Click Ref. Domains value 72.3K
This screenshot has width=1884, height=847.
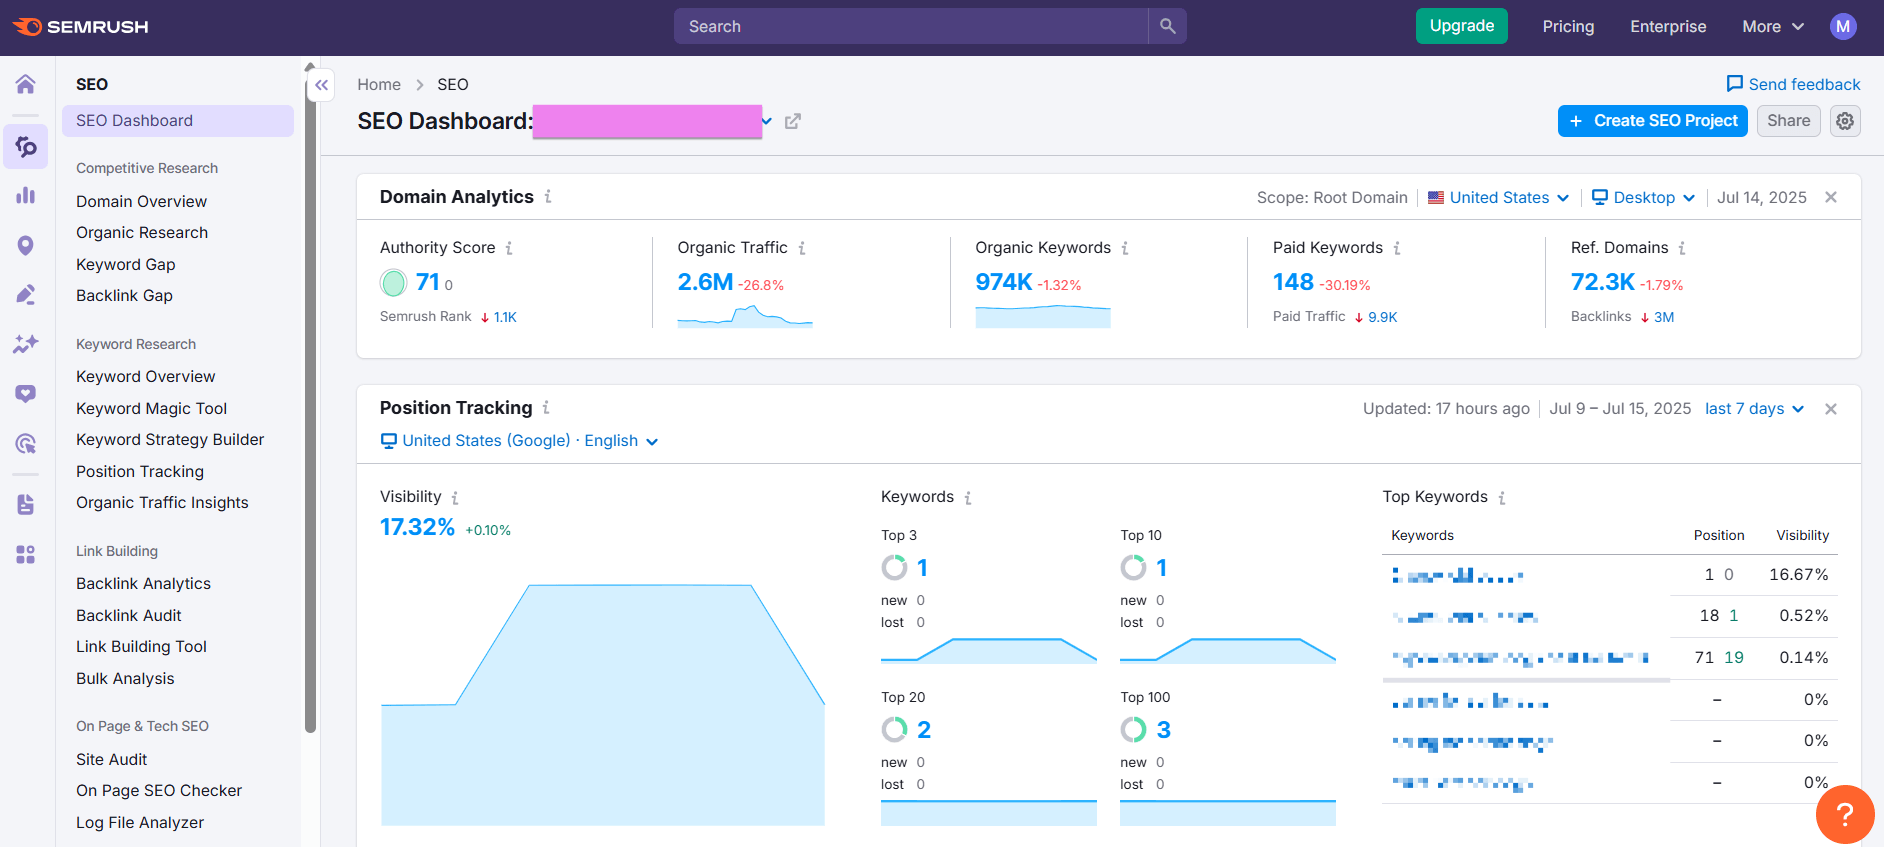coord(1602,282)
